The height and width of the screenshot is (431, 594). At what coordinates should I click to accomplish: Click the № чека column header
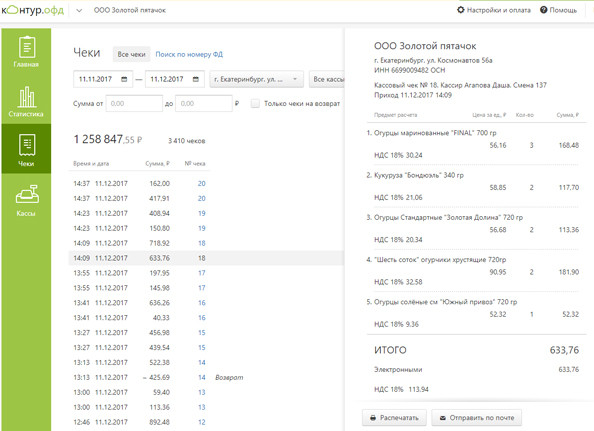pos(195,164)
